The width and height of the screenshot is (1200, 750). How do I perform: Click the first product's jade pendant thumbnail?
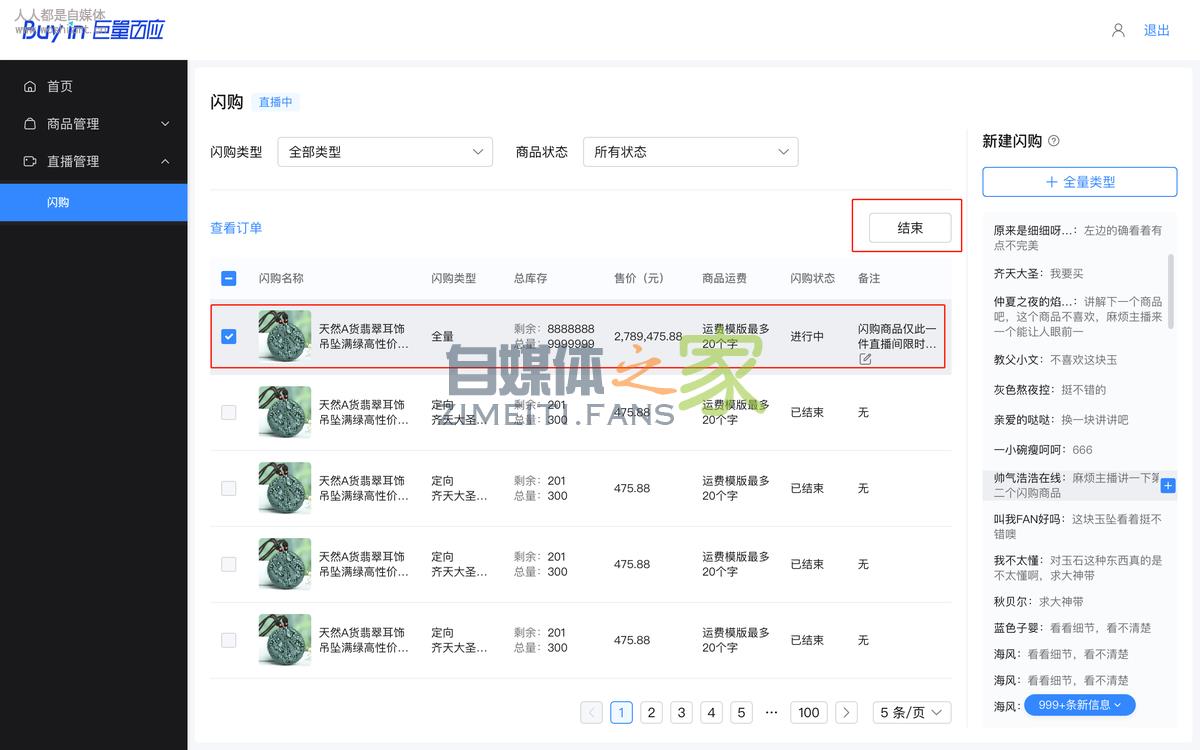[x=284, y=336]
